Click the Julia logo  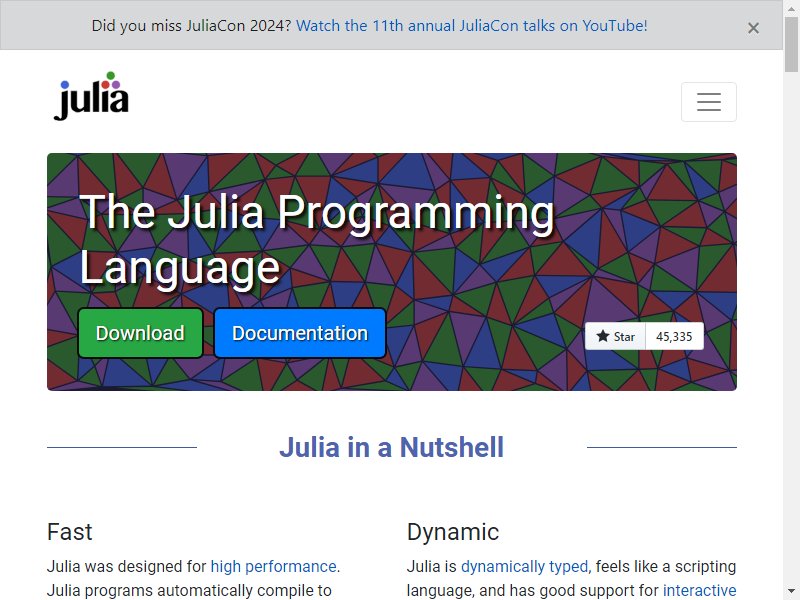(92, 96)
